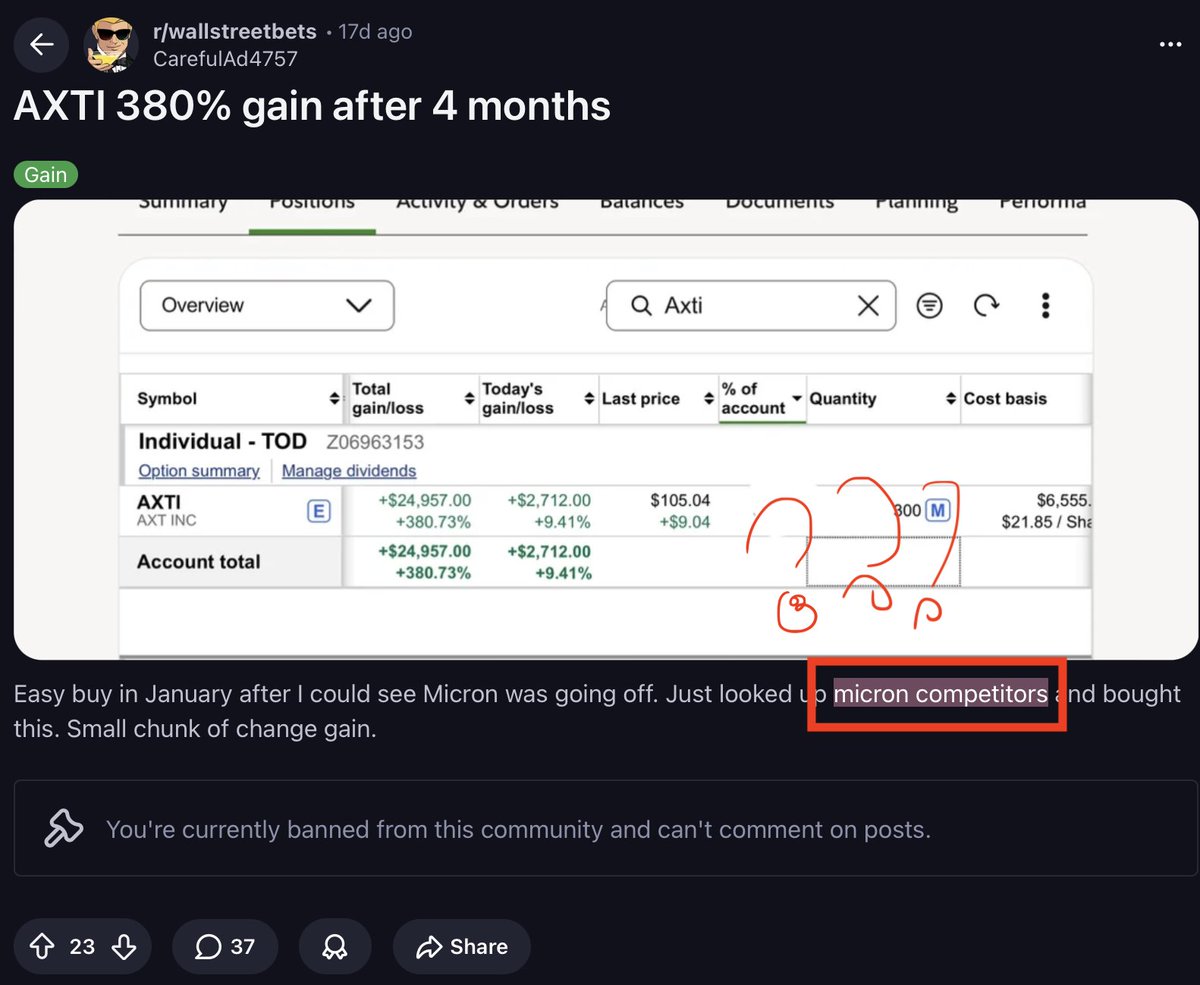Click the pin icon in banned notice
This screenshot has height=985, width=1200.
[x=64, y=828]
